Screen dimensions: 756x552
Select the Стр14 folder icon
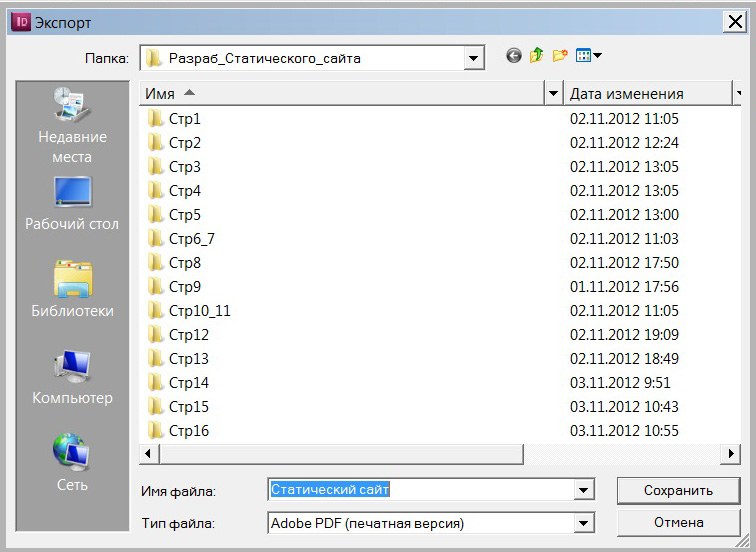click(155, 383)
